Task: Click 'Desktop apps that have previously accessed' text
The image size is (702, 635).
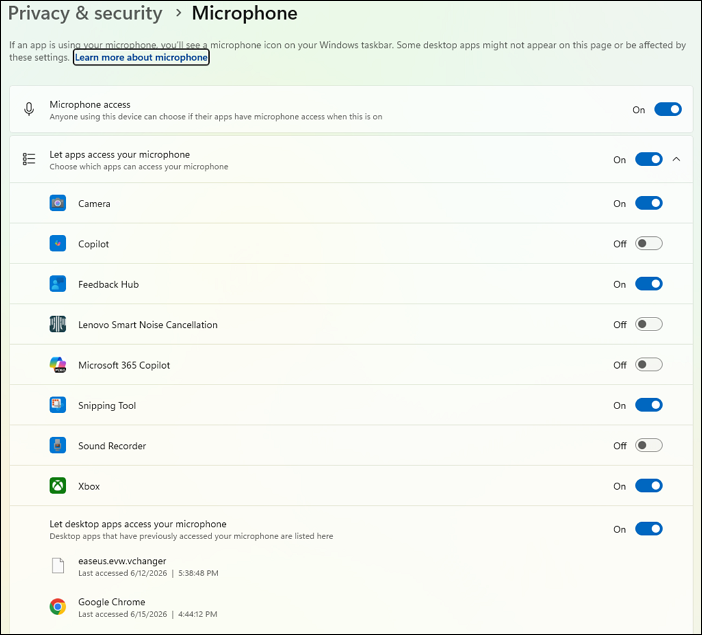Action: coord(191,536)
